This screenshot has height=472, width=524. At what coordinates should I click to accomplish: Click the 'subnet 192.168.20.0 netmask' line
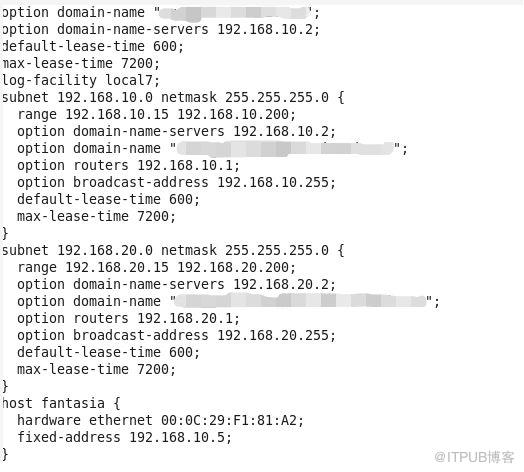pyautogui.click(x=173, y=251)
